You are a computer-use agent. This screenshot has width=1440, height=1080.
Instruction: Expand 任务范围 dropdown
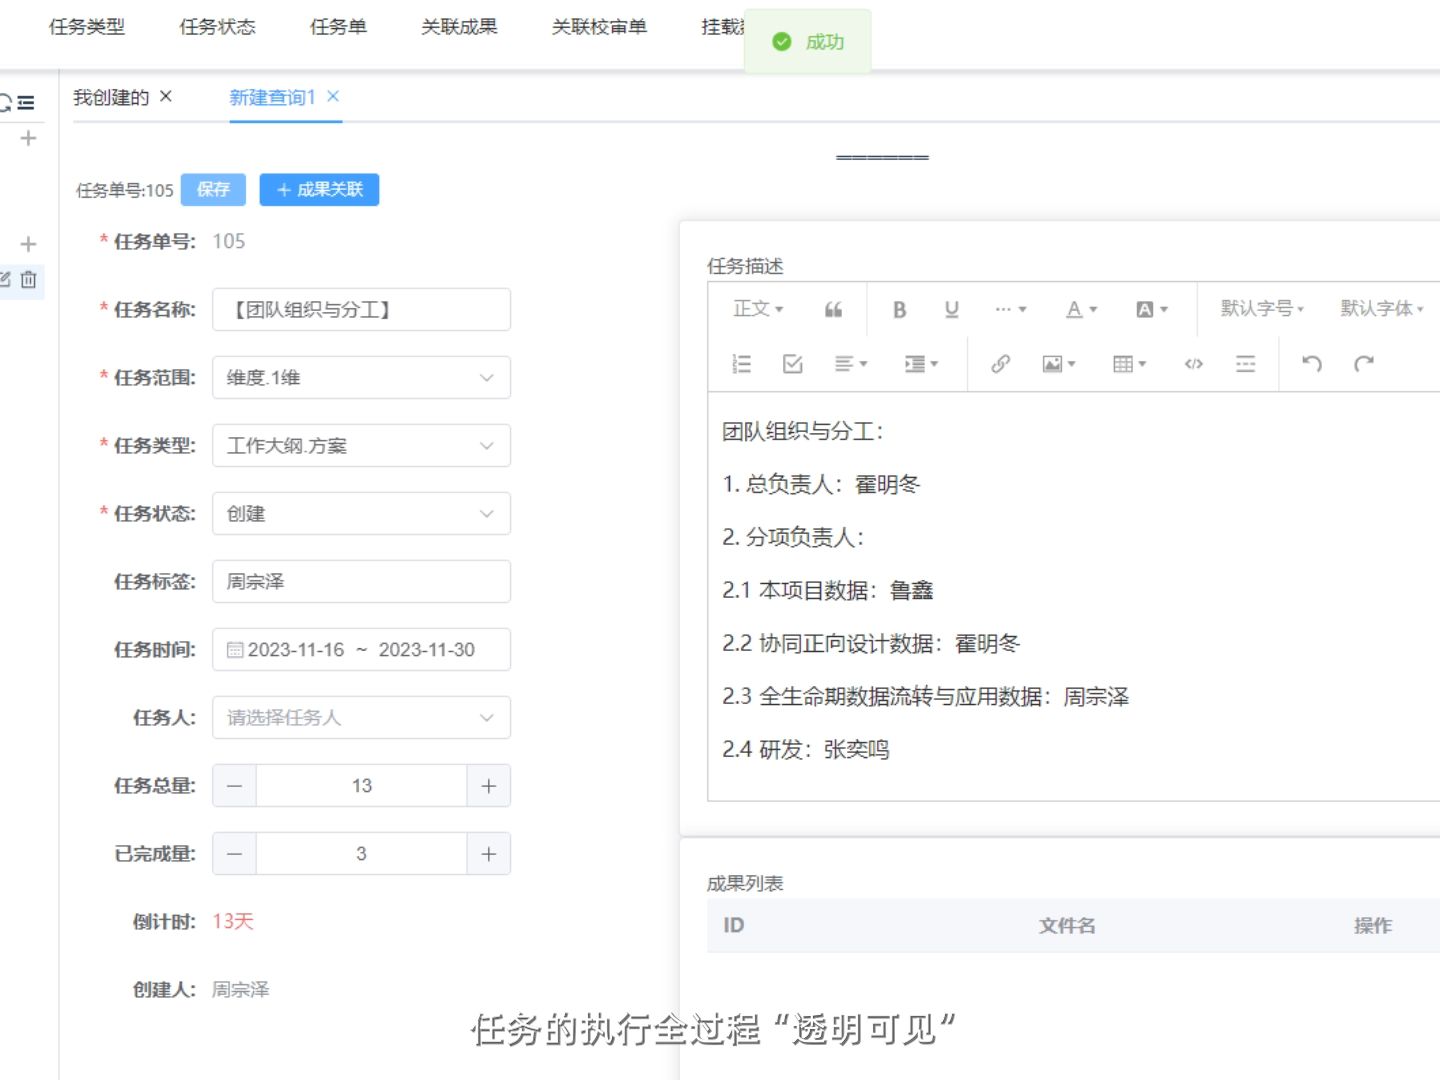[x=361, y=378]
